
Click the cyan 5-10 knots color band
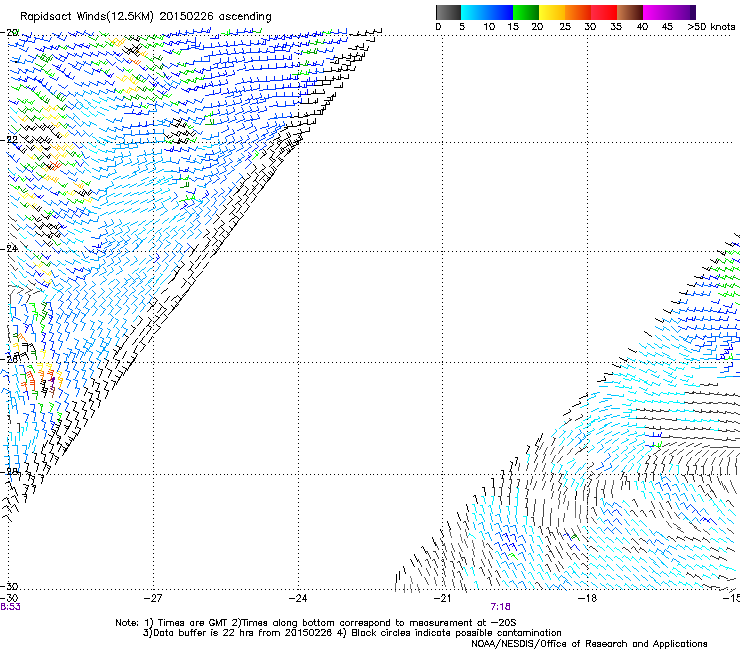(474, 12)
